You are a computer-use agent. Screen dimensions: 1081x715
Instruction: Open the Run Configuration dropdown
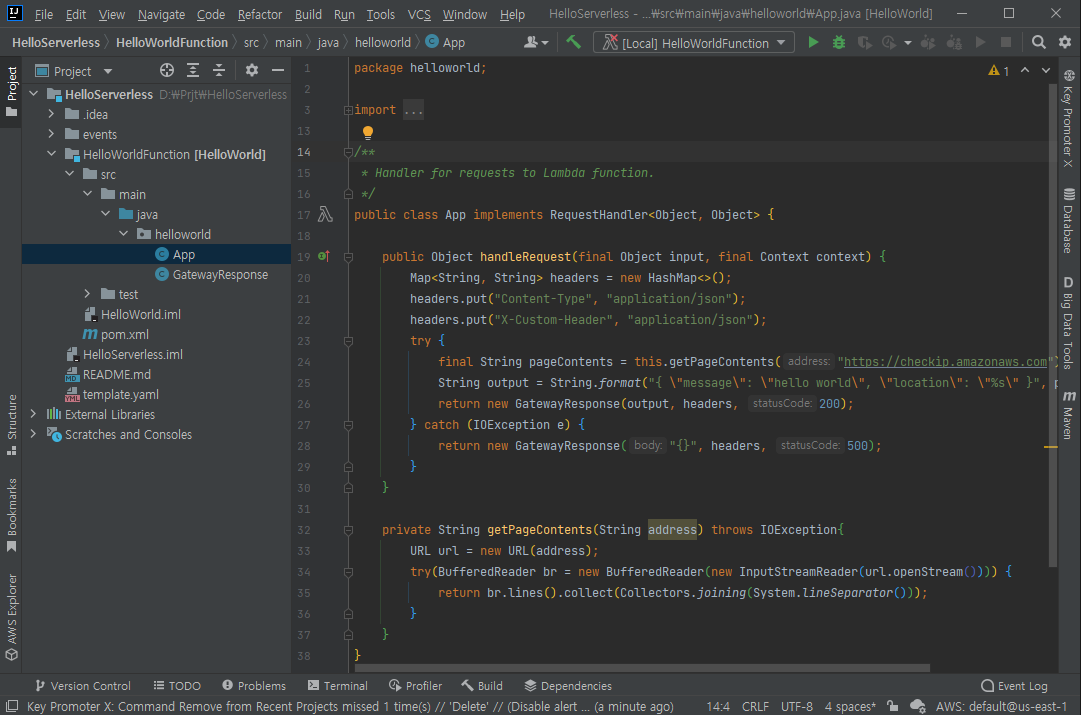(x=694, y=43)
